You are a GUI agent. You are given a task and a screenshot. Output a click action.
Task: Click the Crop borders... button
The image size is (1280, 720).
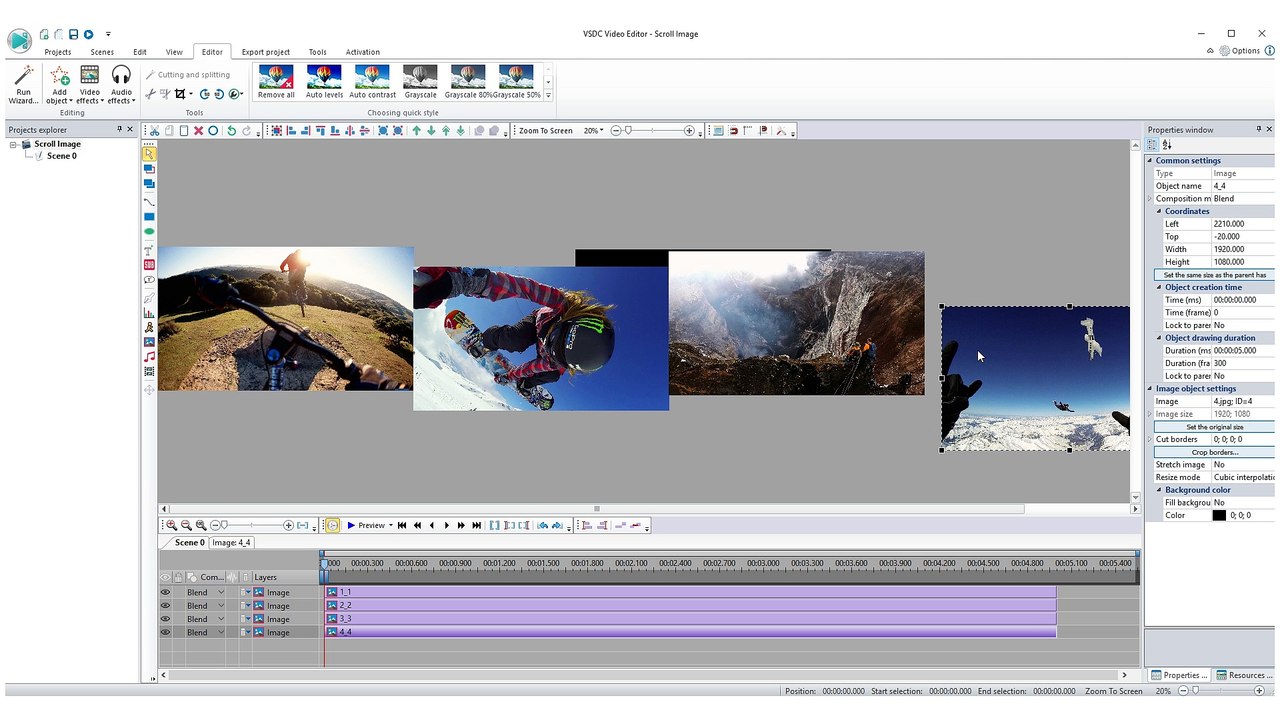click(x=1215, y=452)
